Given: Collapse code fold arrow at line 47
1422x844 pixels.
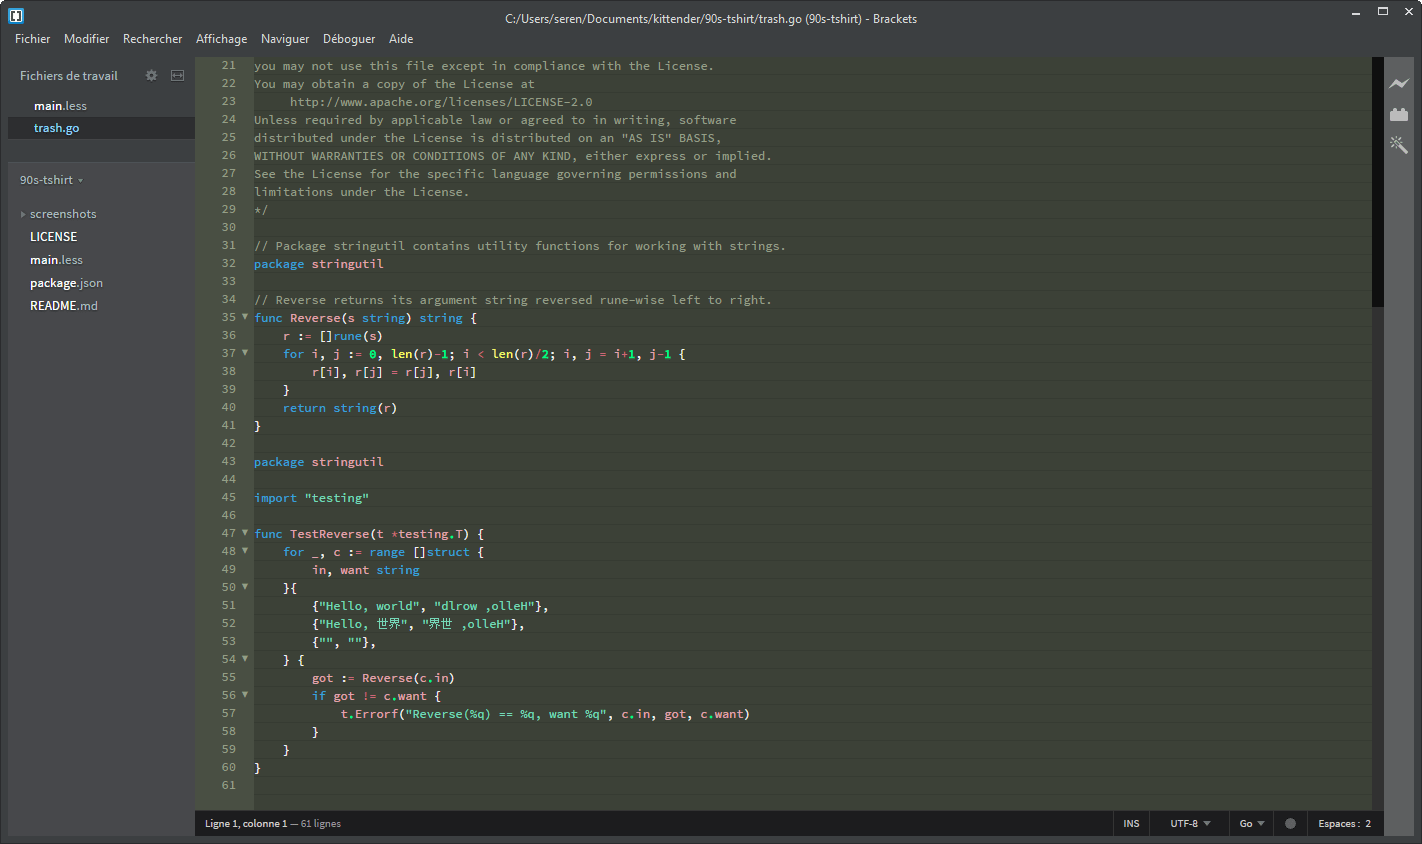Looking at the screenshot, I should [x=245, y=533].
